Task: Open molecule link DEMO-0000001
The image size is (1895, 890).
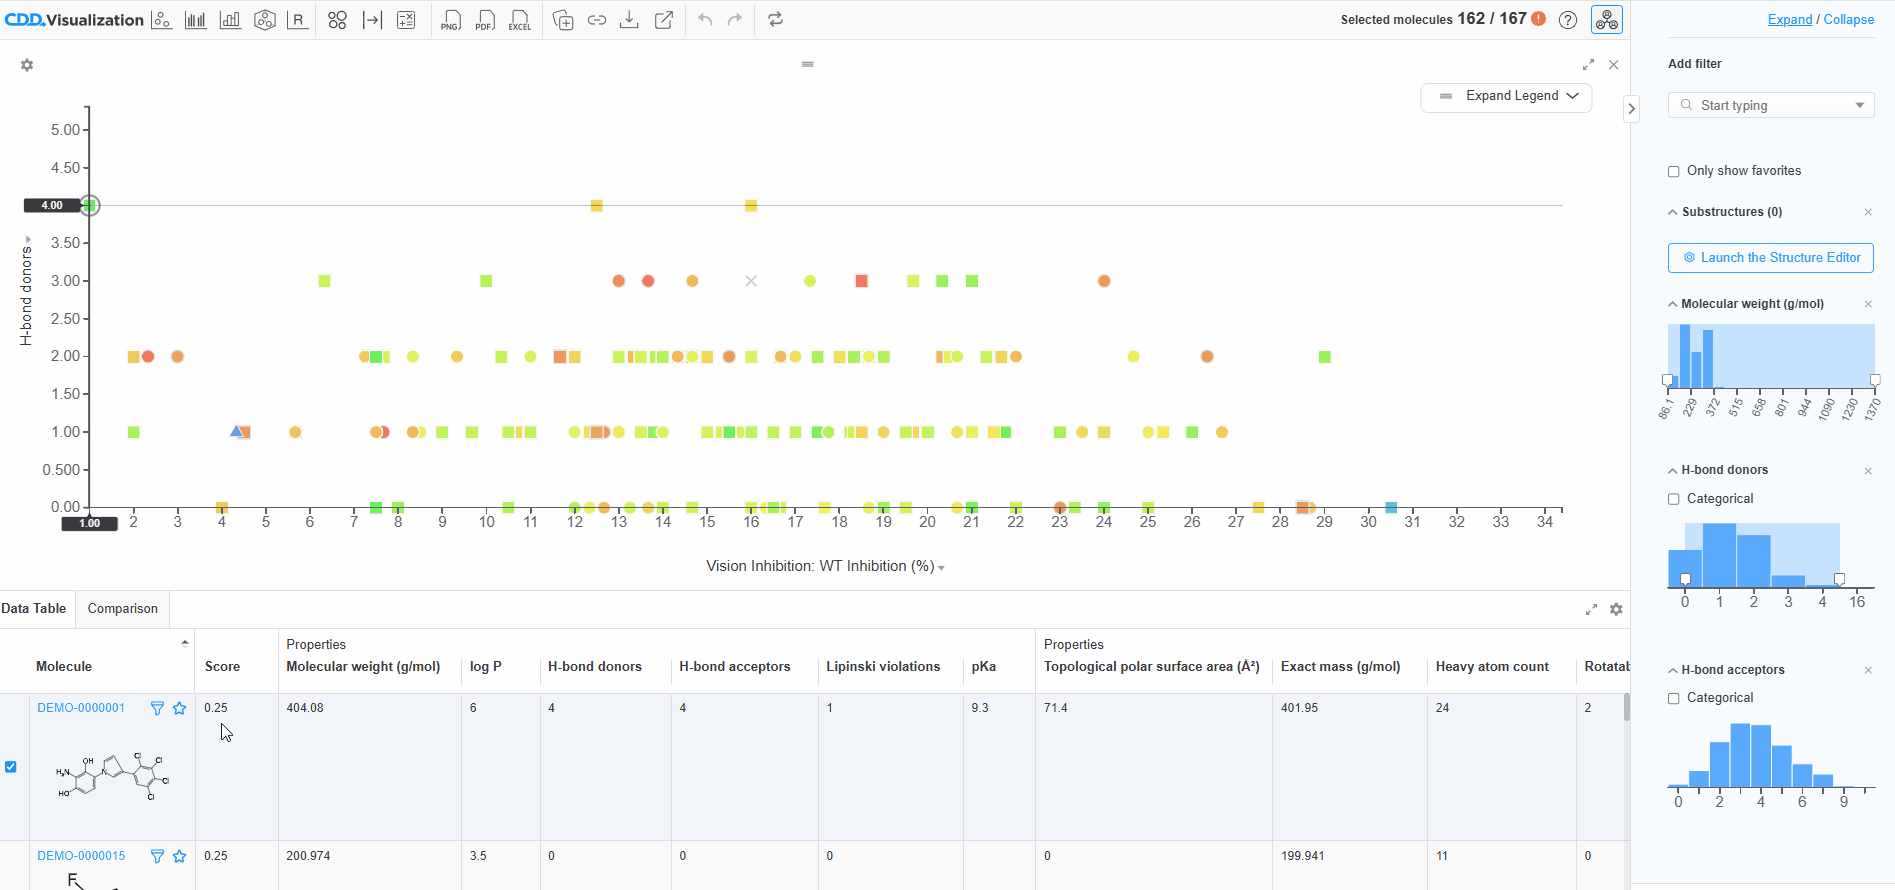Action: tap(81, 708)
